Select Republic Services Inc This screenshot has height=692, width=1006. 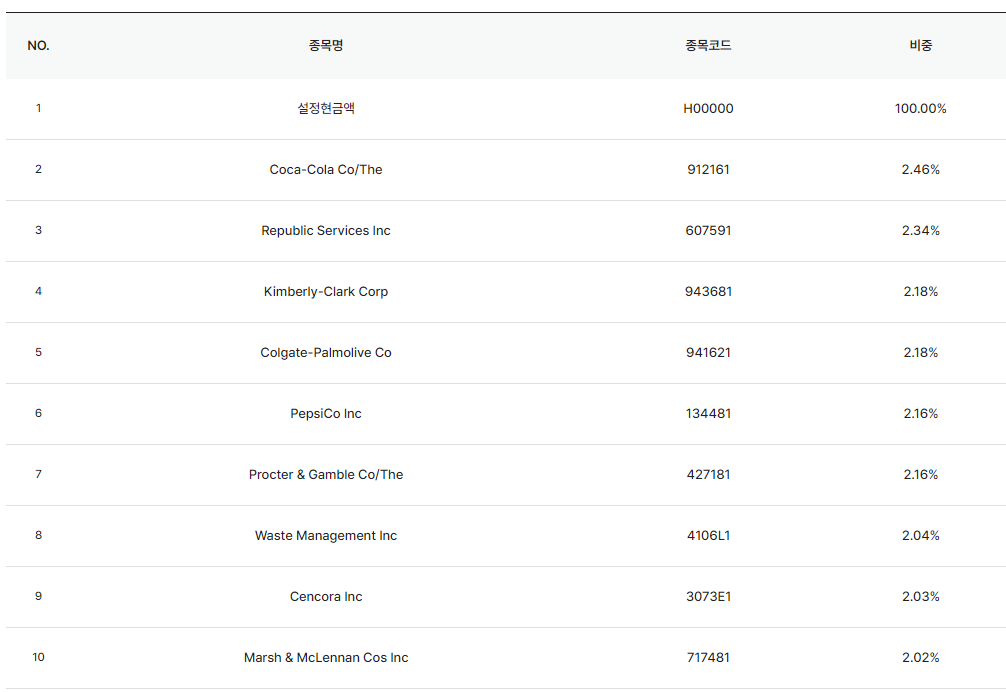point(326,230)
